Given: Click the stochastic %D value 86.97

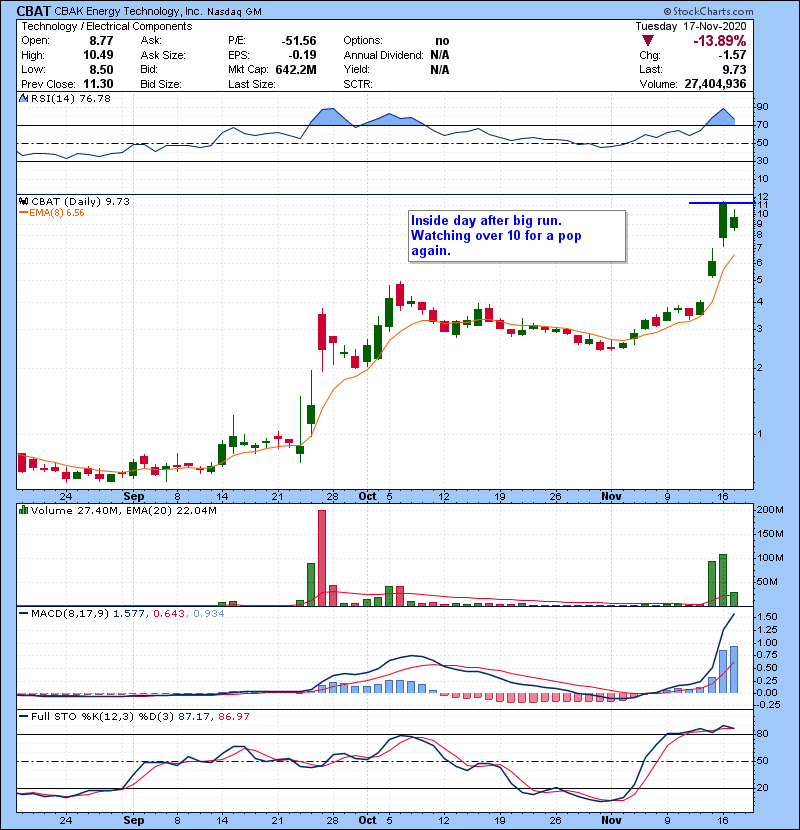Looking at the screenshot, I should [233, 717].
